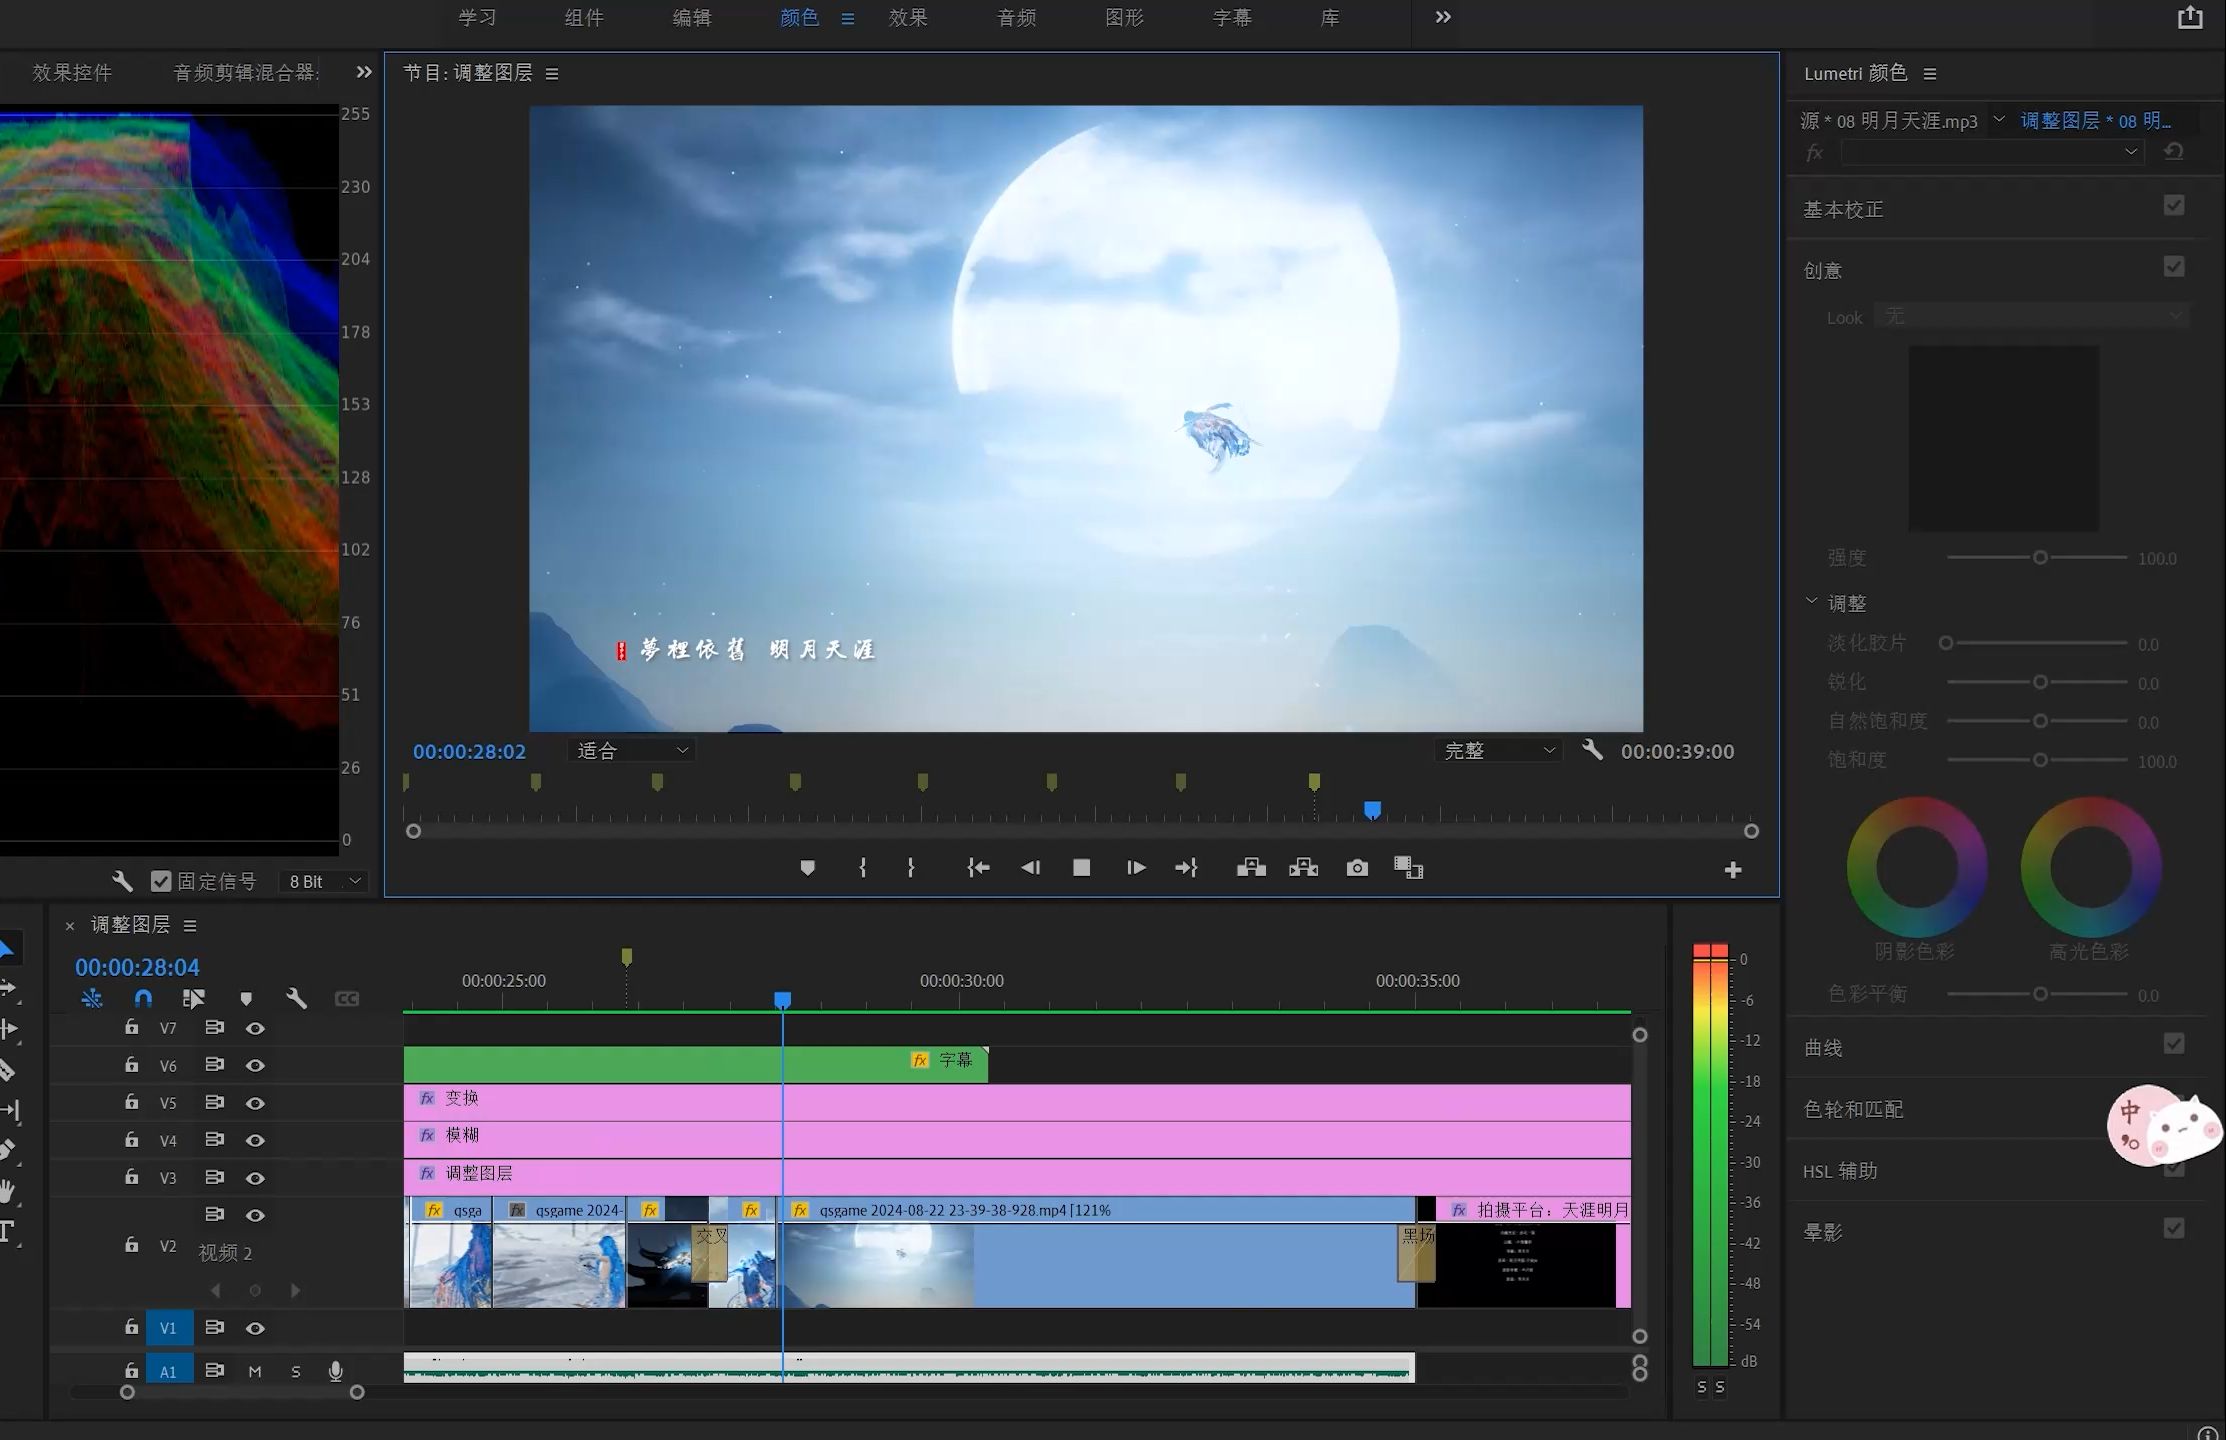Viewport: 2226px width, 1440px height.
Task: Click the 饱和度 slider
Action: [x=2037, y=760]
